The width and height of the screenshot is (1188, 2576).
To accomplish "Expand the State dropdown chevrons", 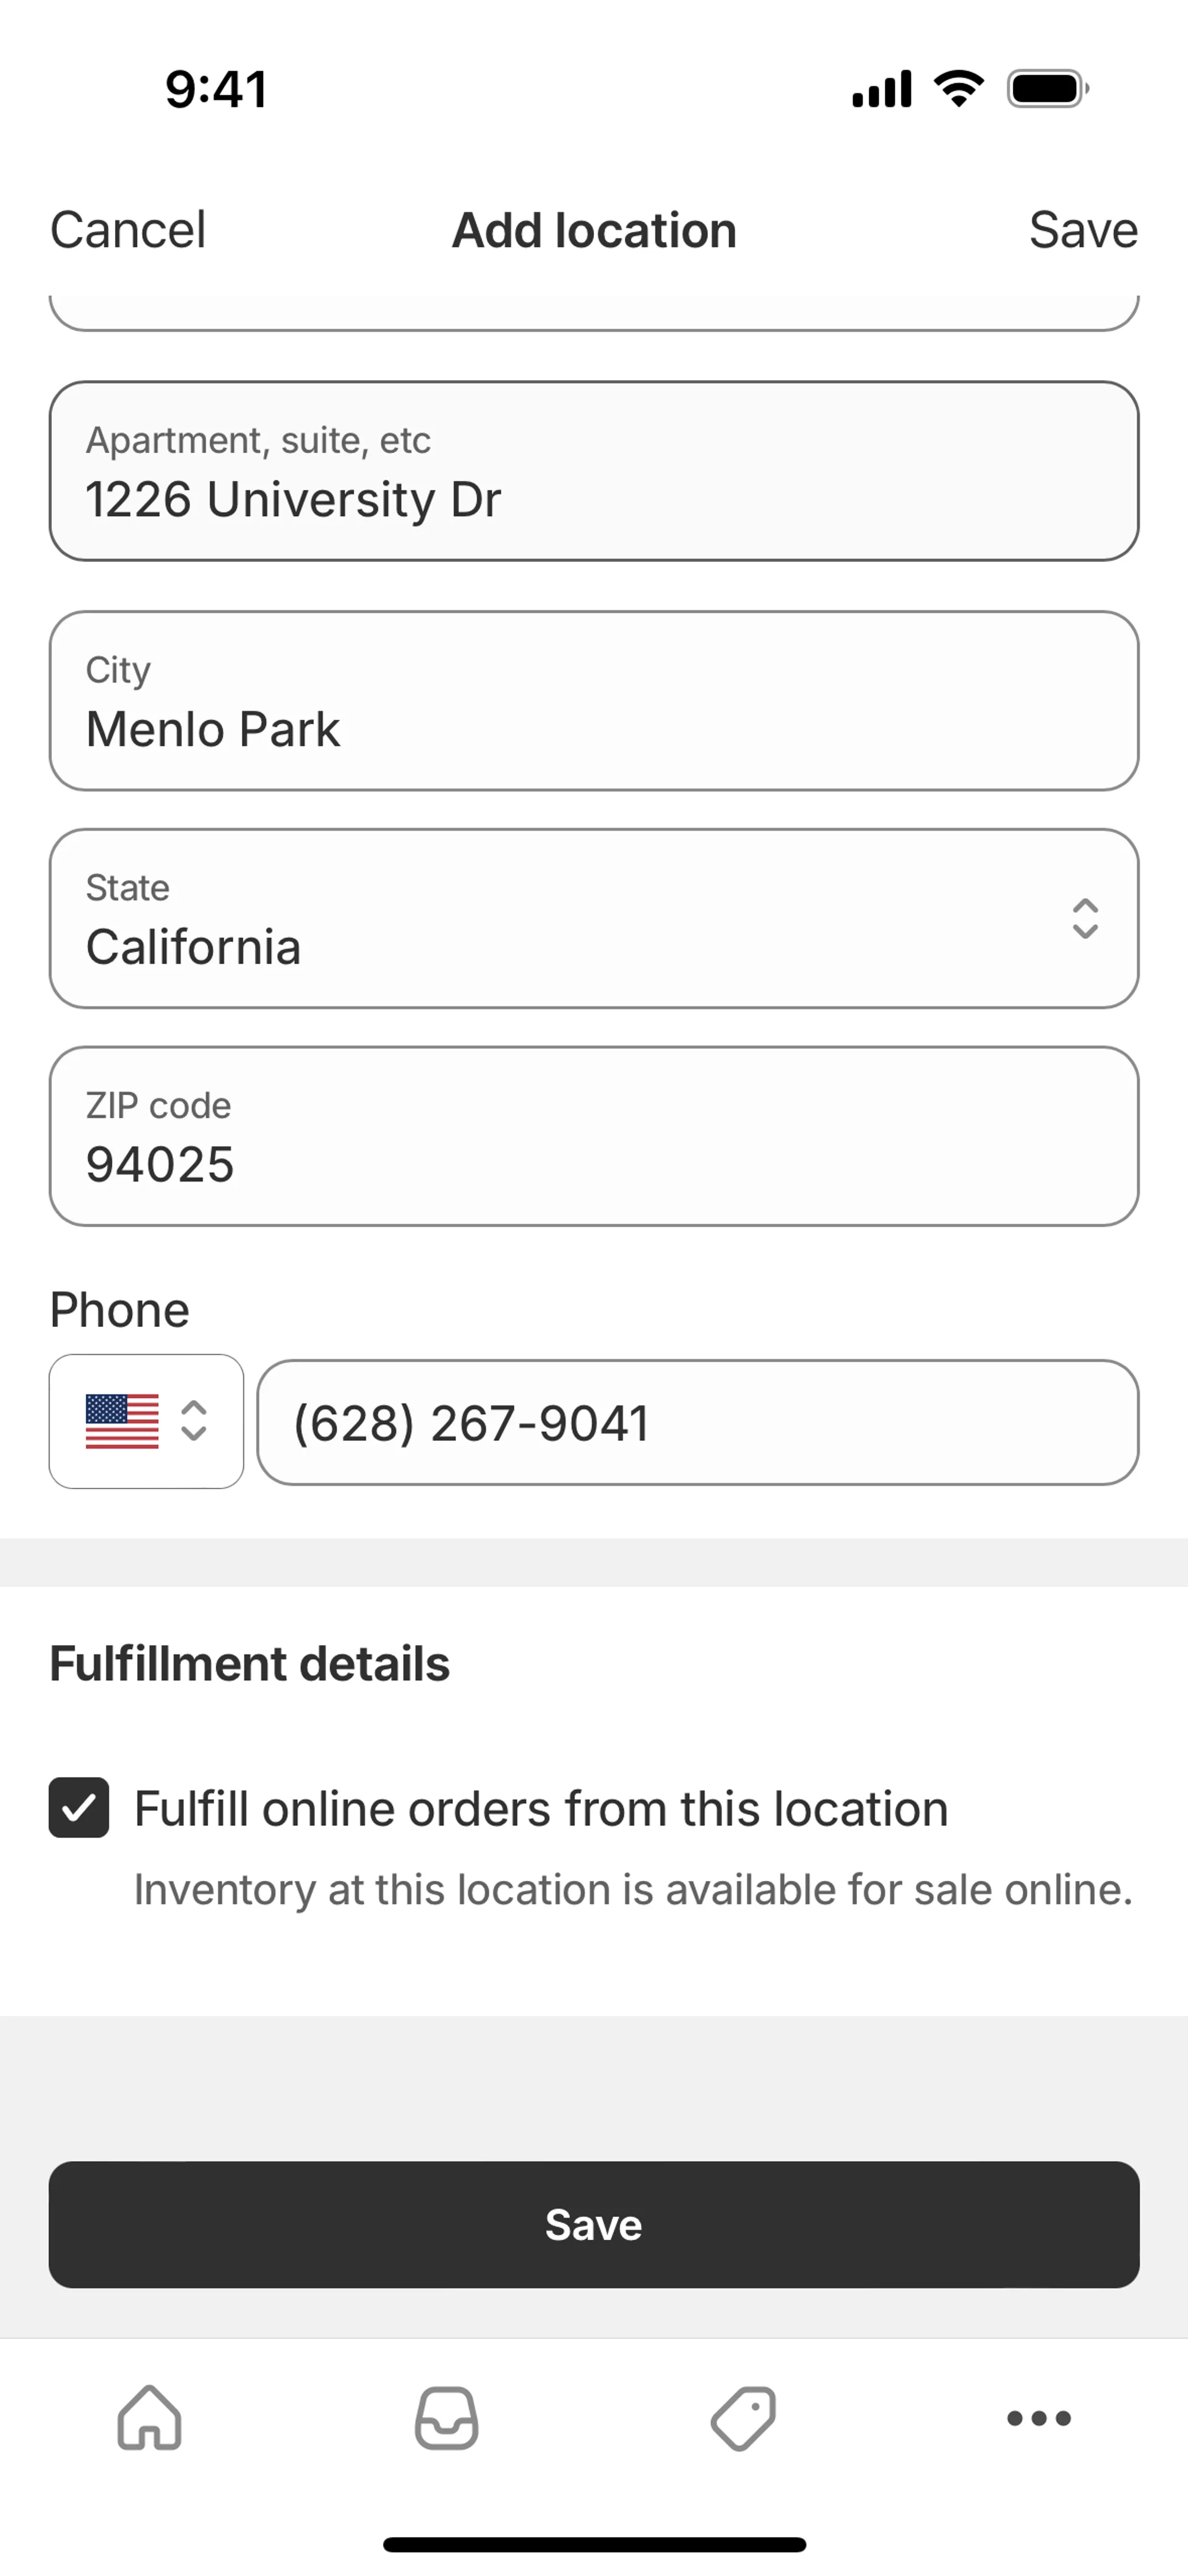I will [x=1085, y=918].
